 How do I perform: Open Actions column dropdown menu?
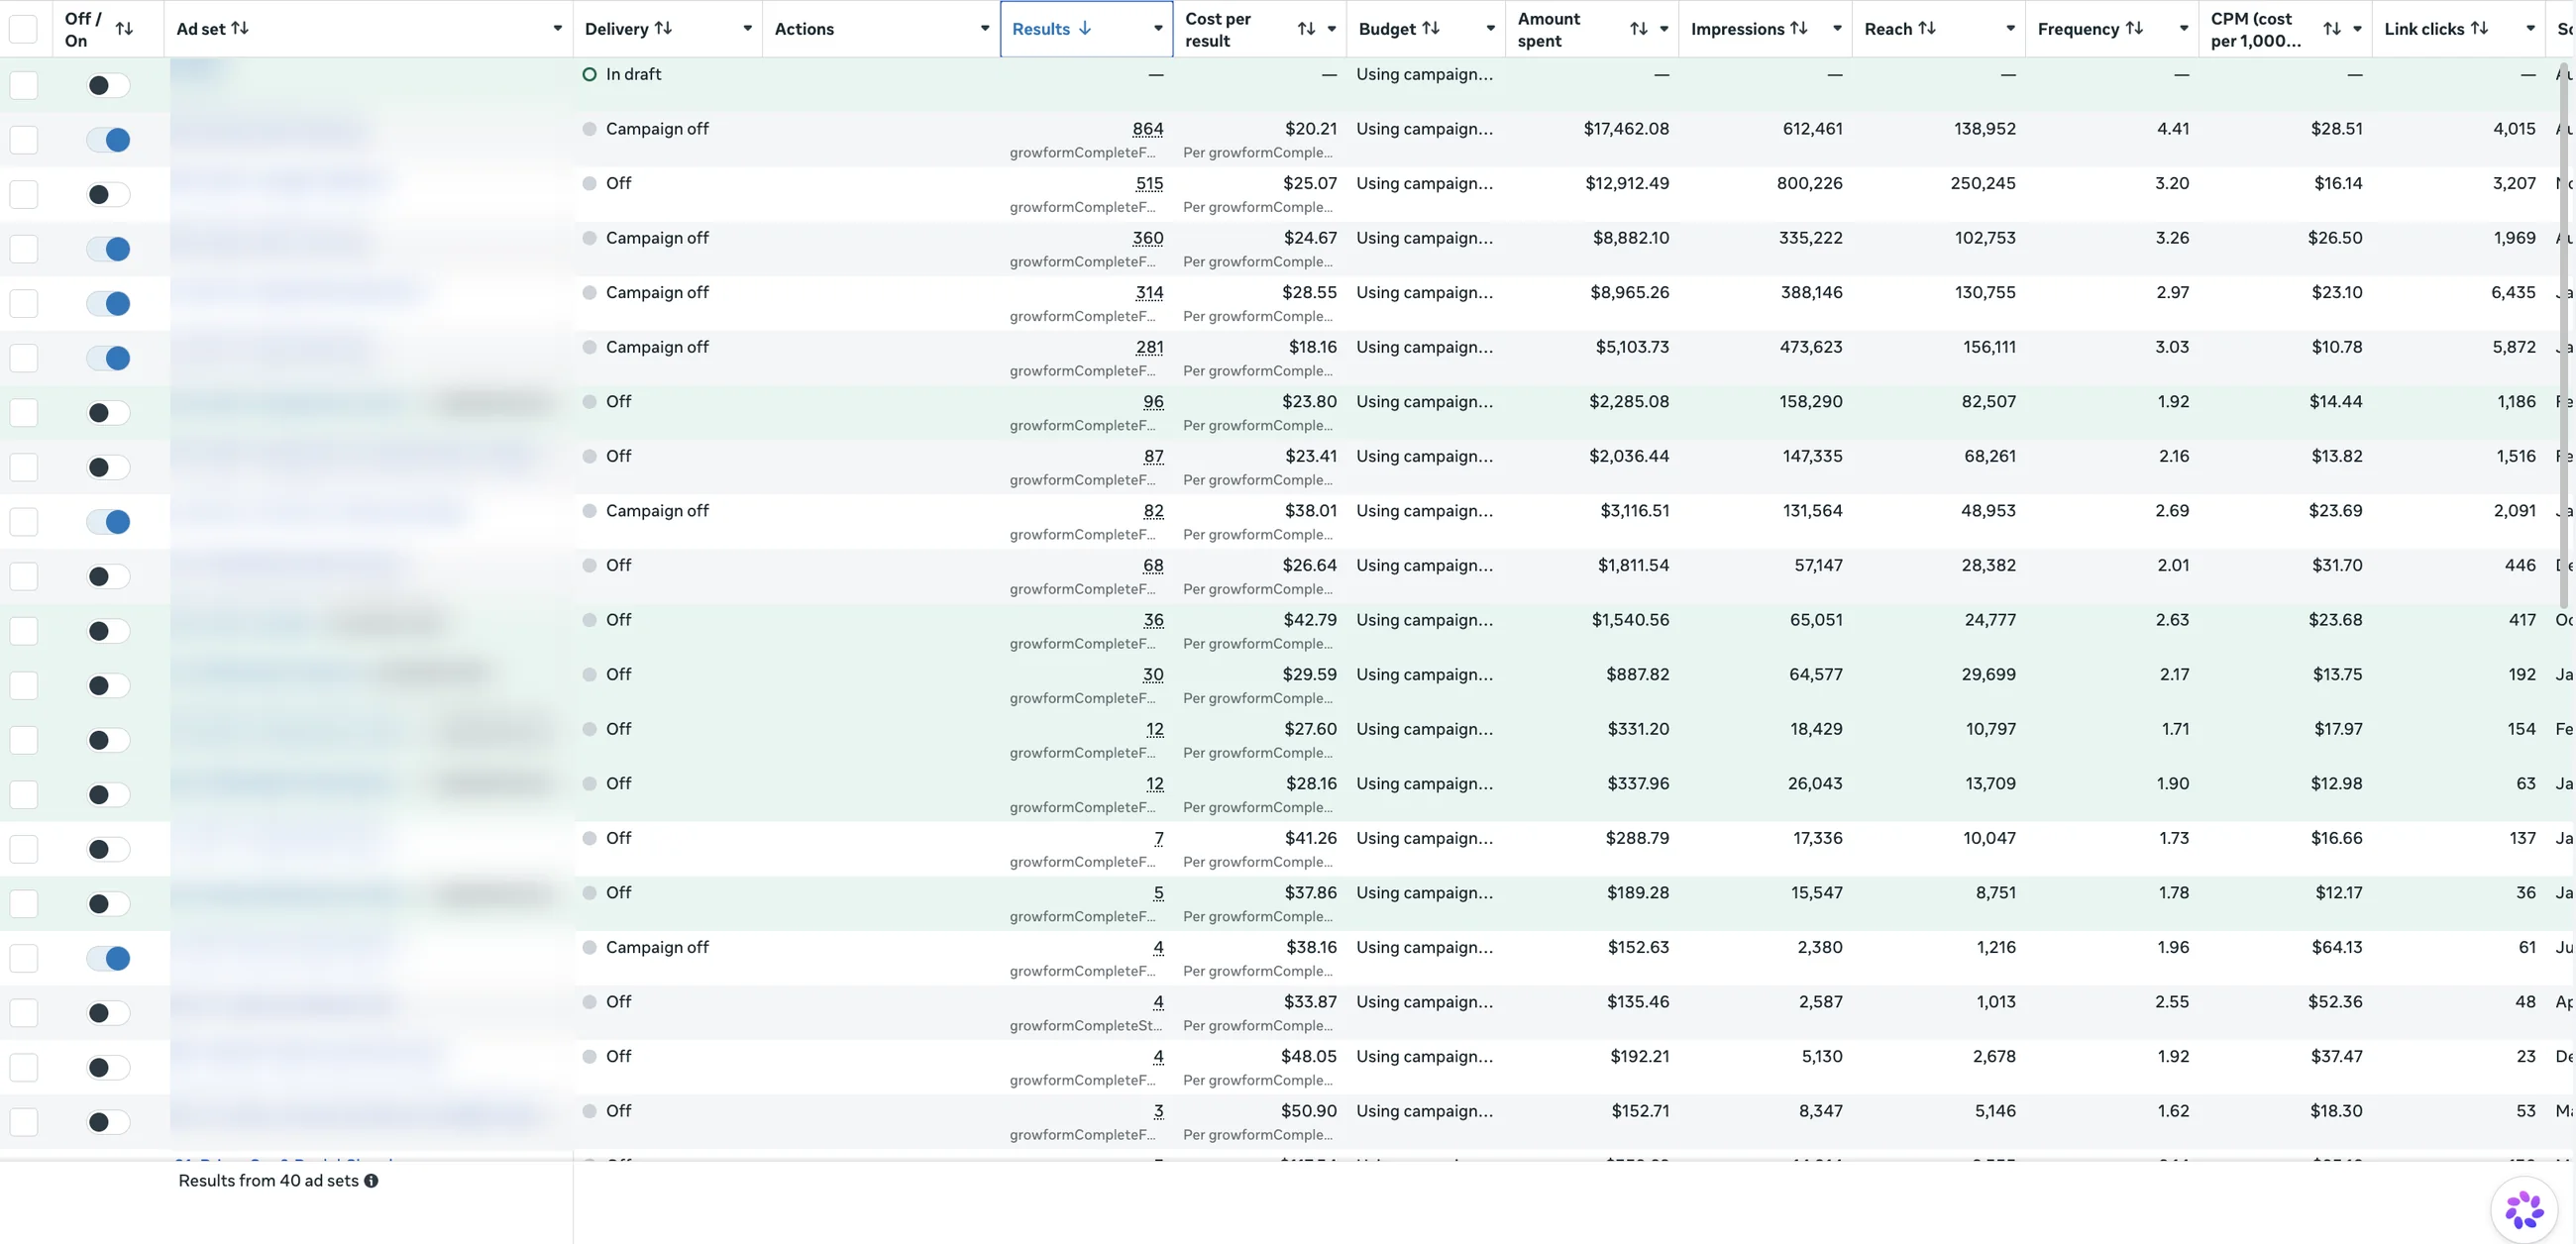[985, 29]
